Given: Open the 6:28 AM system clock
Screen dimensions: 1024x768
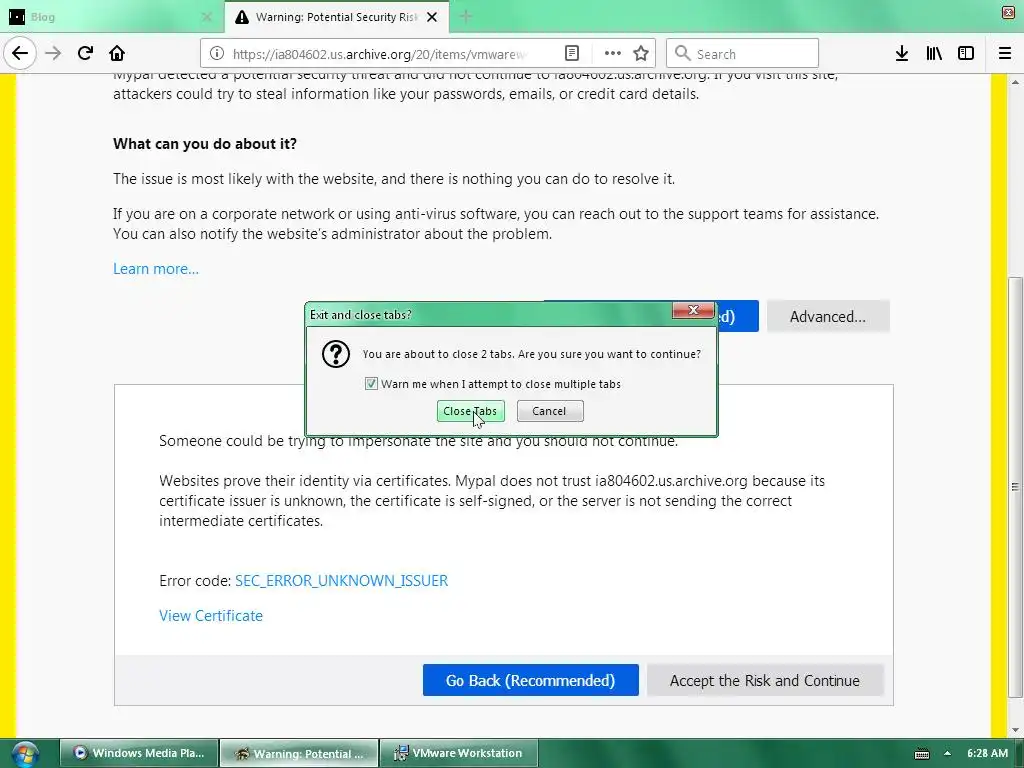Looking at the screenshot, I should (x=987, y=753).
